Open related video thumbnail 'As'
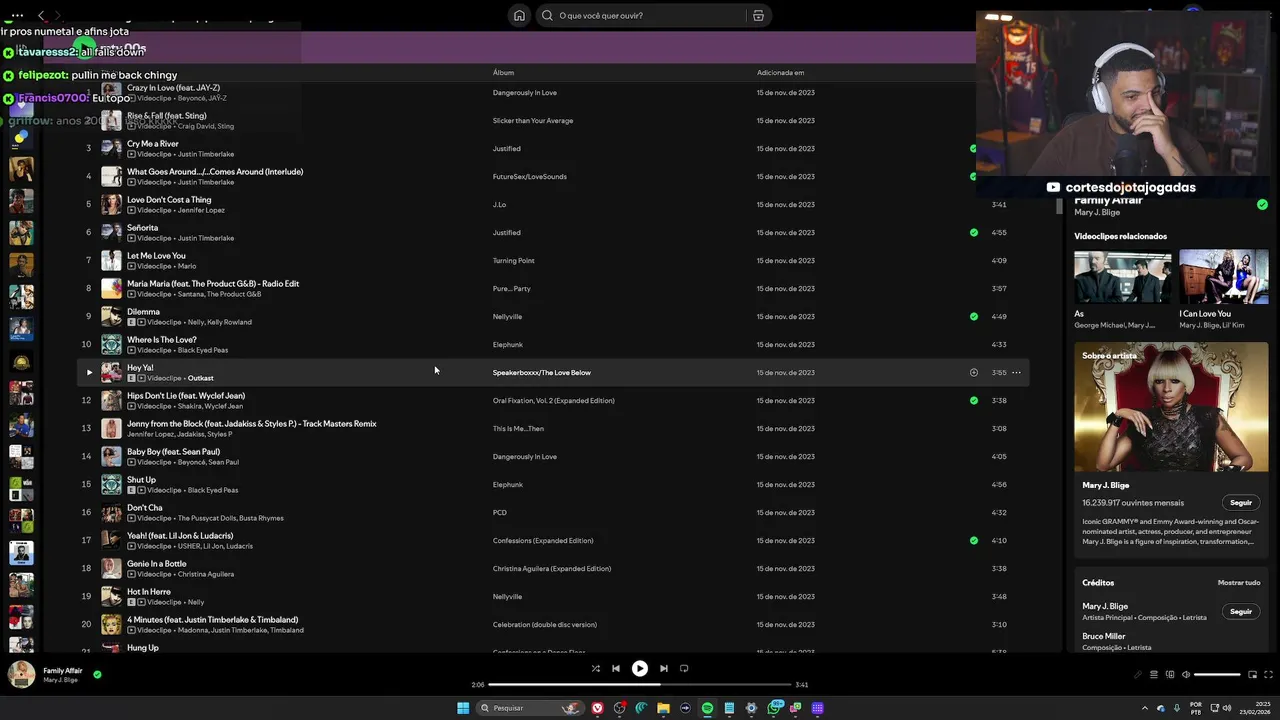The height and width of the screenshot is (720, 1280). point(1122,277)
